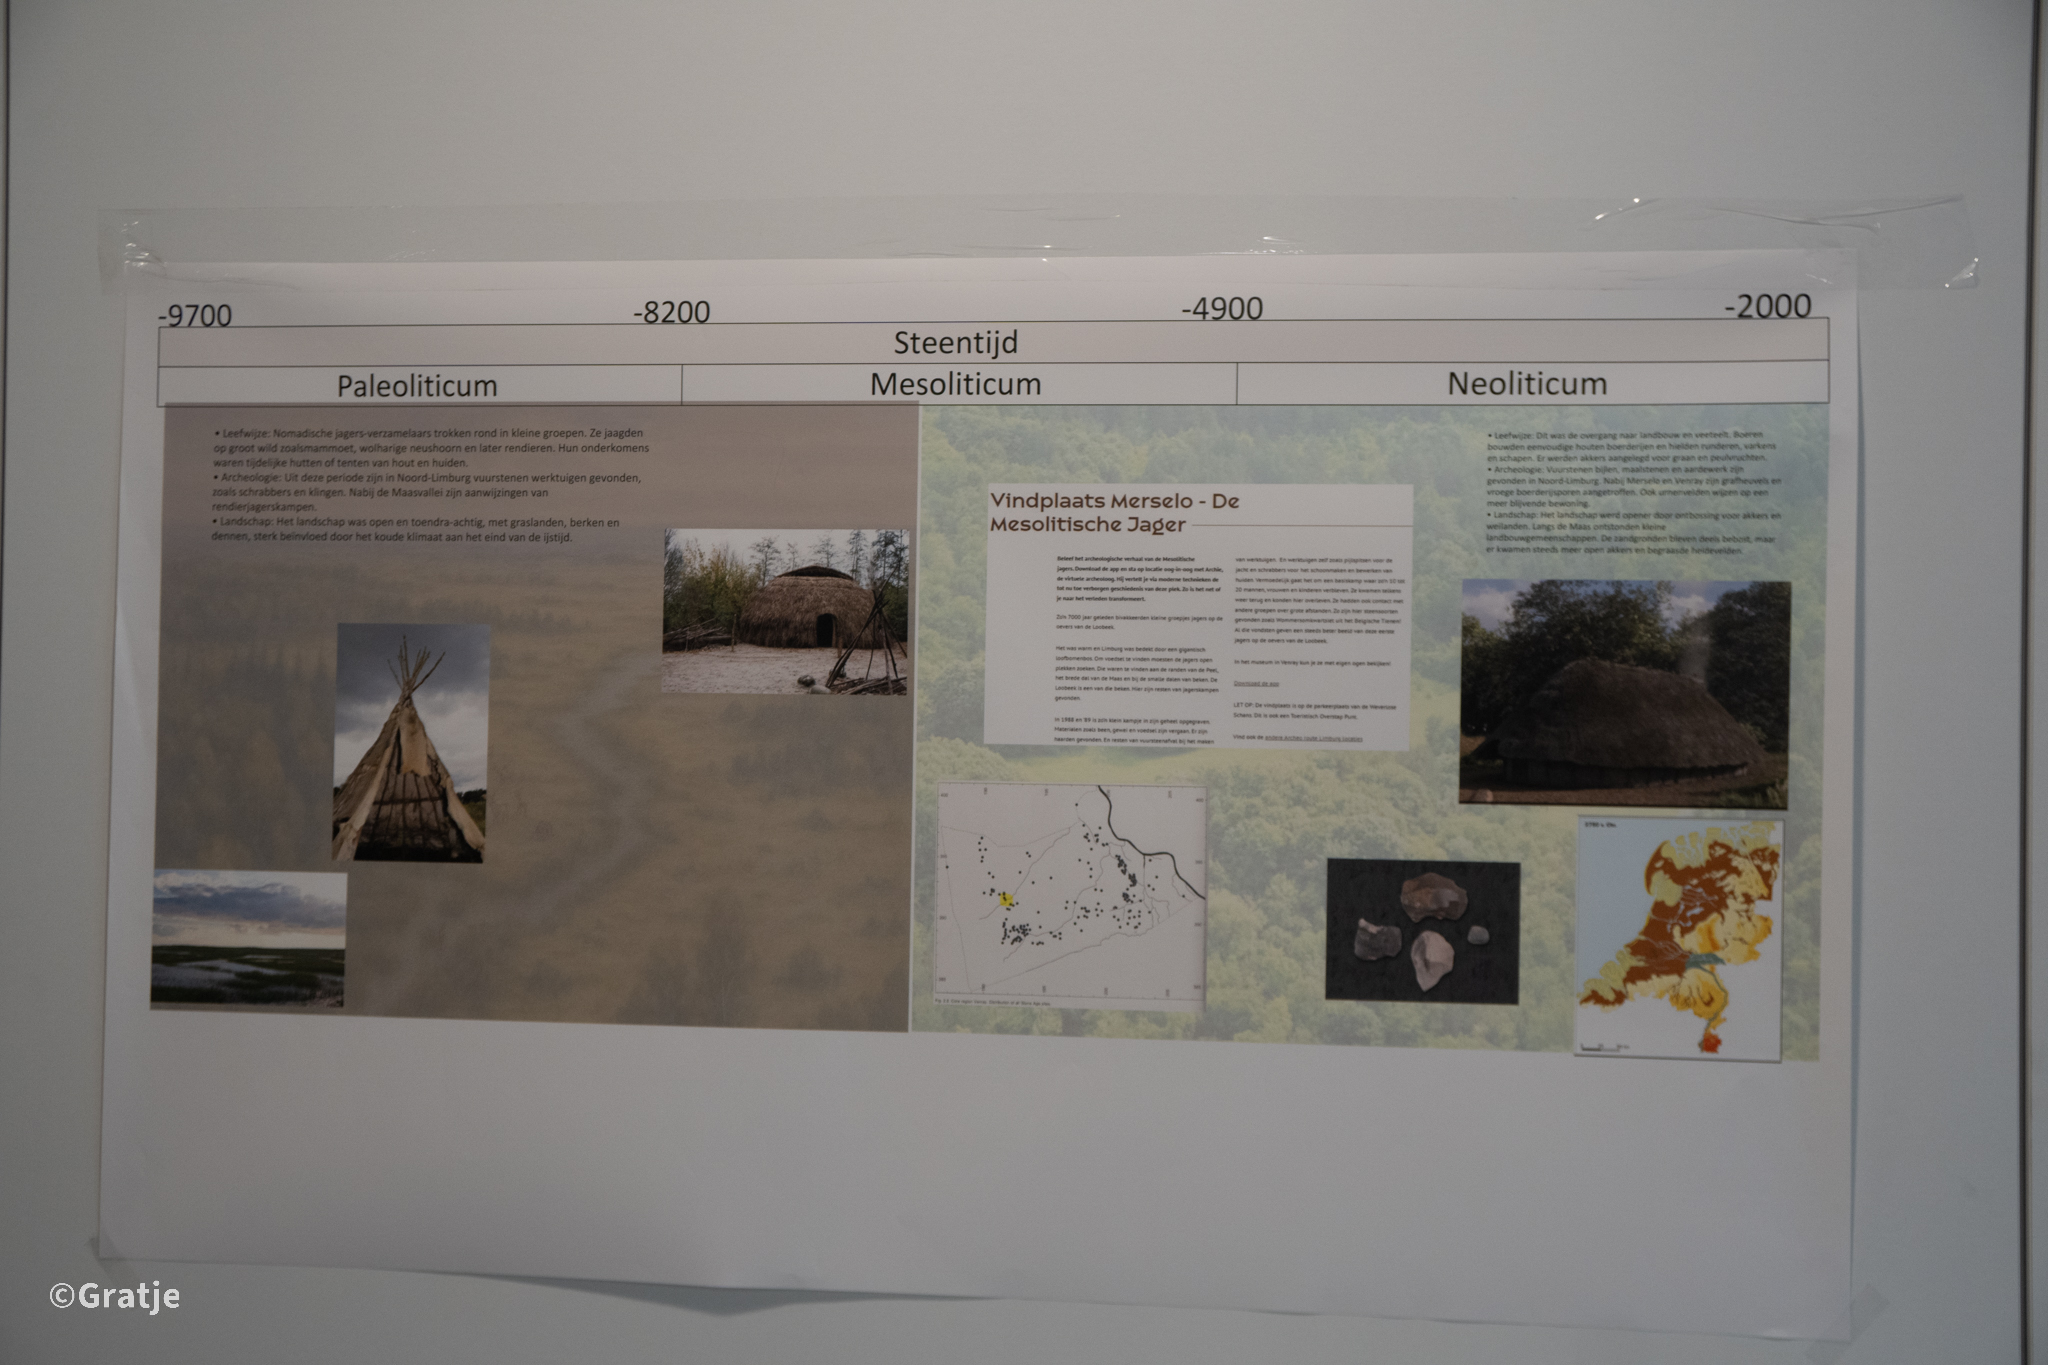Click the -8200 timeline marker
The width and height of the screenshot is (2048, 1365).
pyautogui.click(x=671, y=313)
